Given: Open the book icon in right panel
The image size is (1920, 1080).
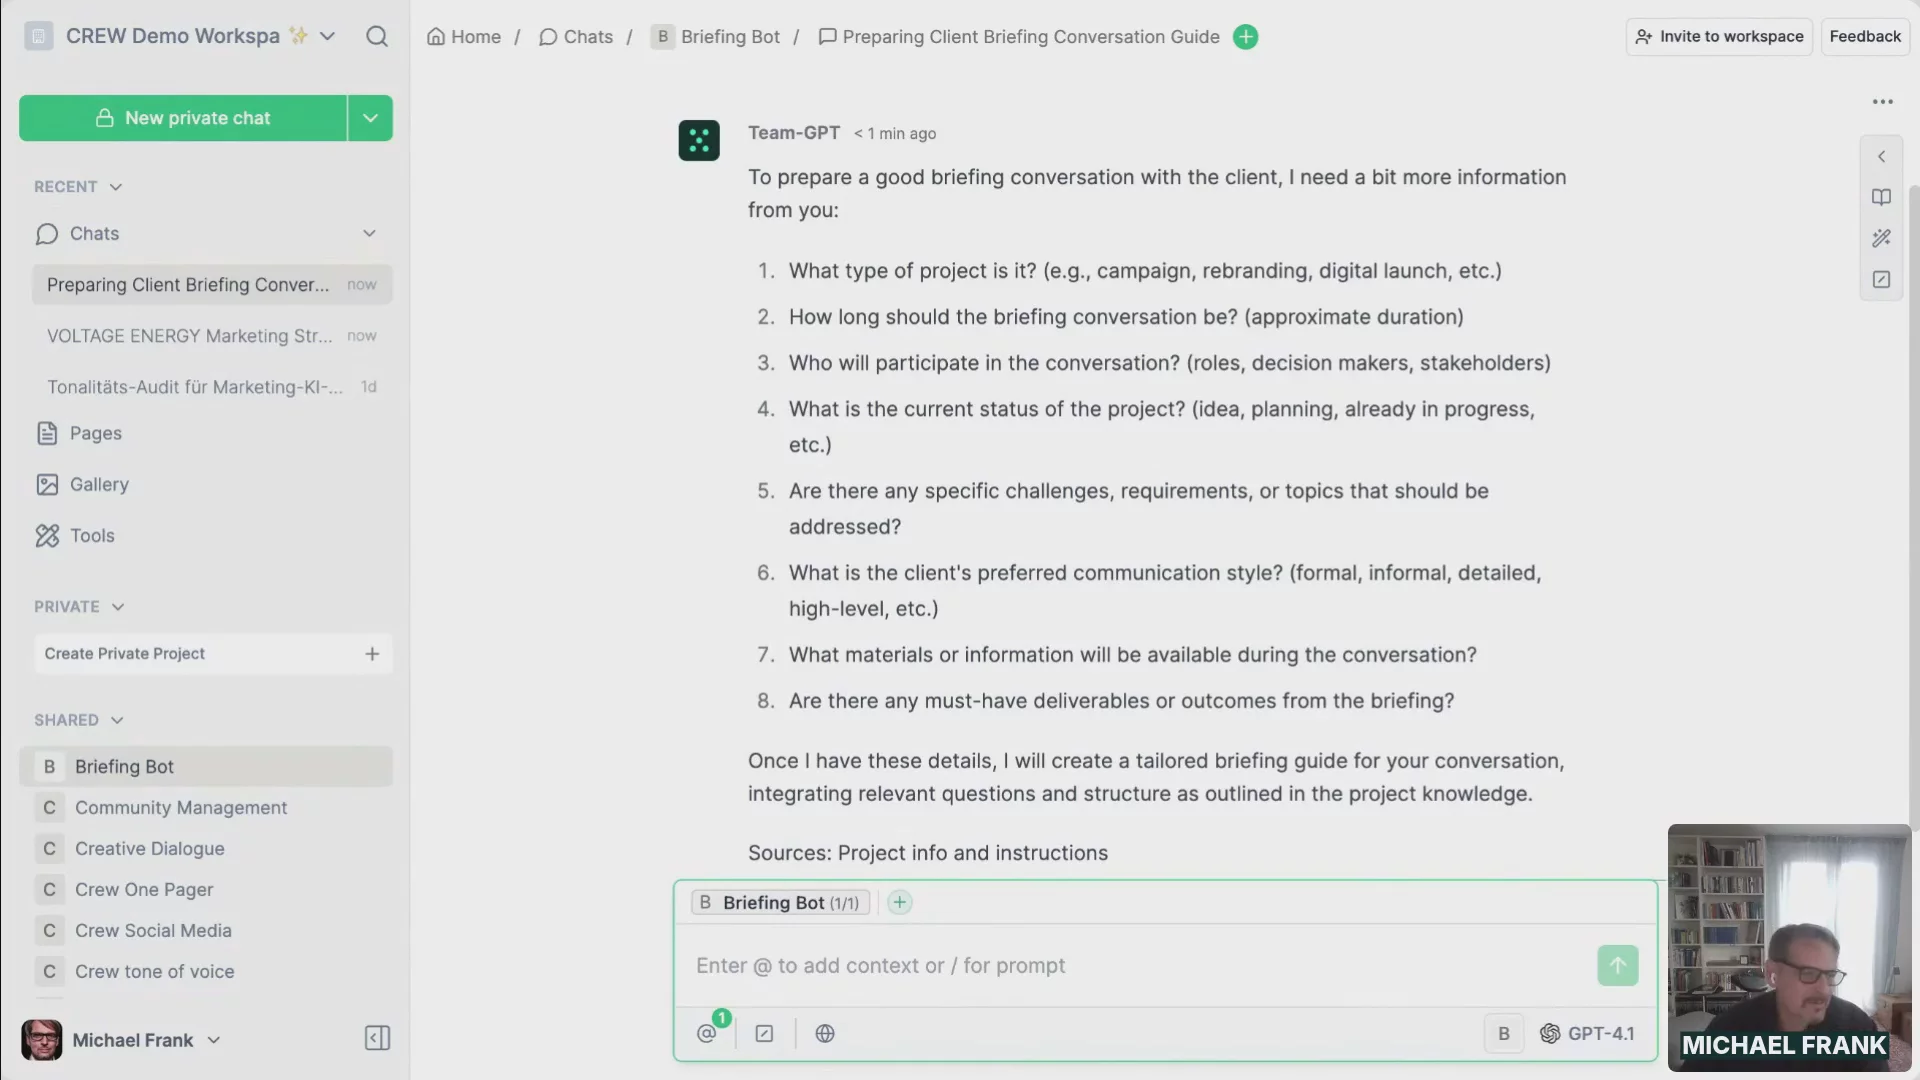Looking at the screenshot, I should [x=1881, y=198].
